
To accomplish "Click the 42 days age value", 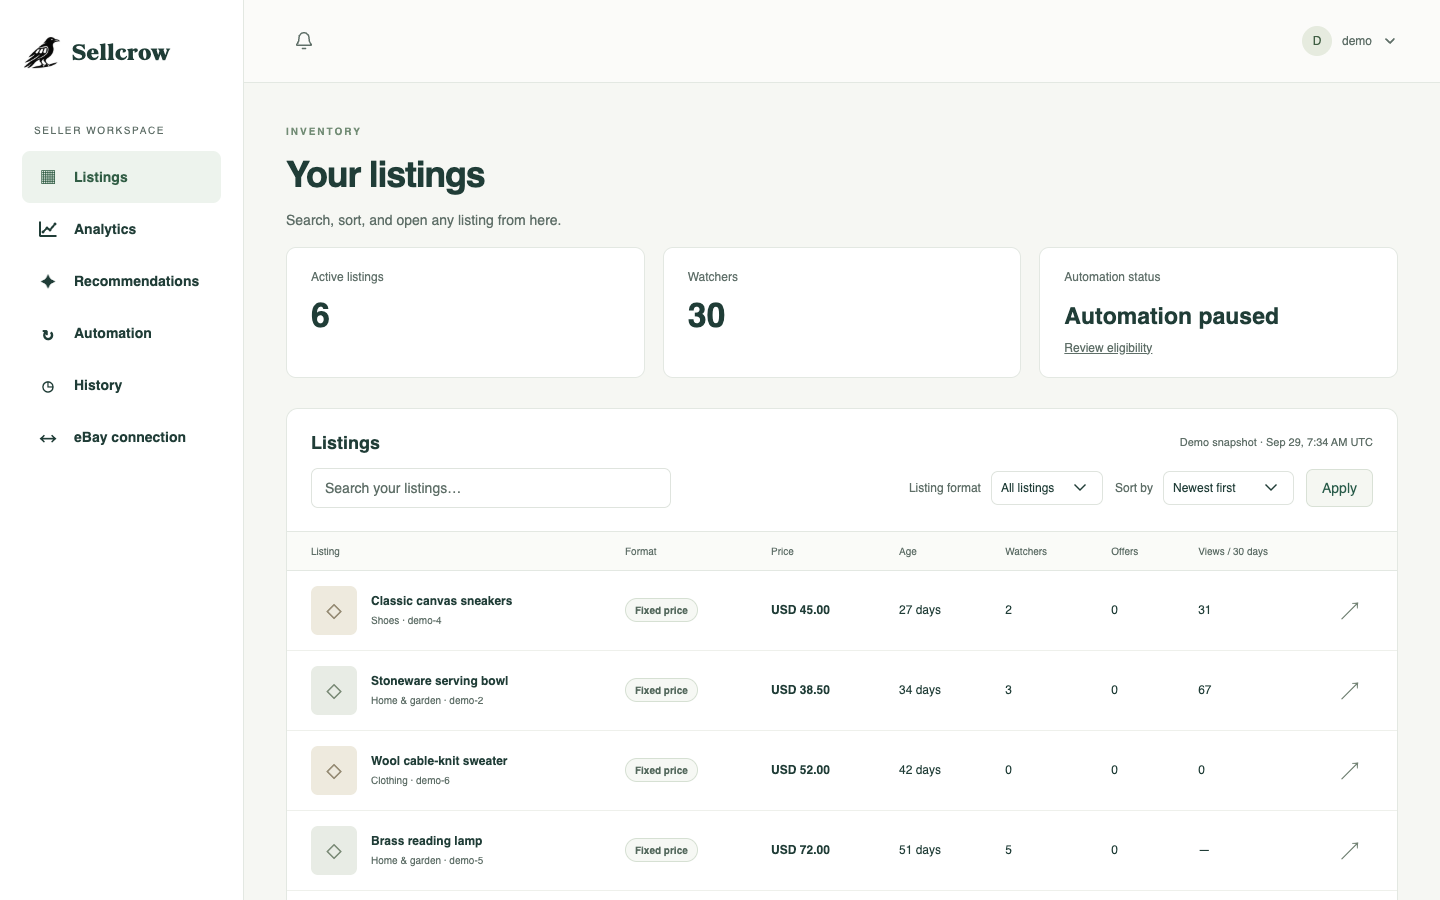I will point(920,770).
